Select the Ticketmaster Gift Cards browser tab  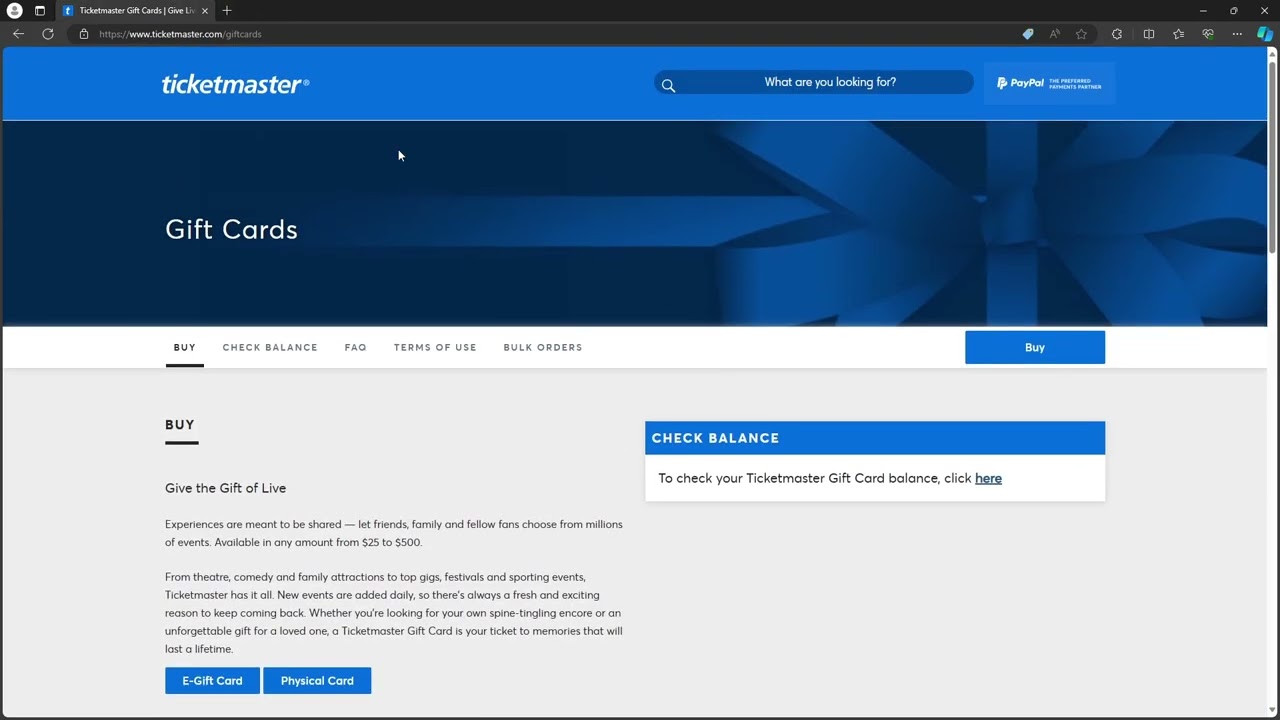135,10
